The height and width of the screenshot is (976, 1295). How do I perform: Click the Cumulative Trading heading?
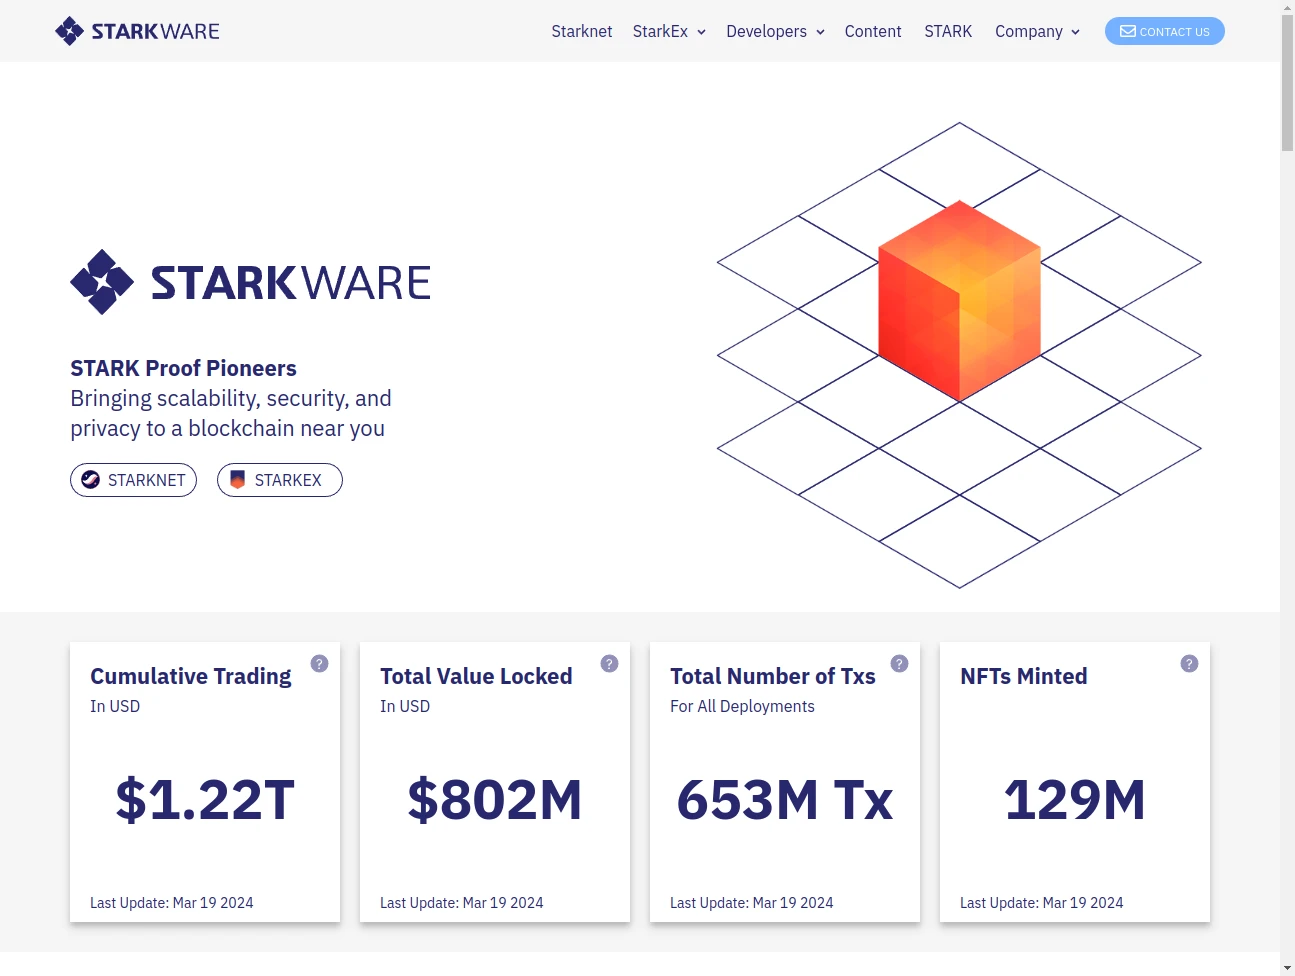tap(191, 676)
